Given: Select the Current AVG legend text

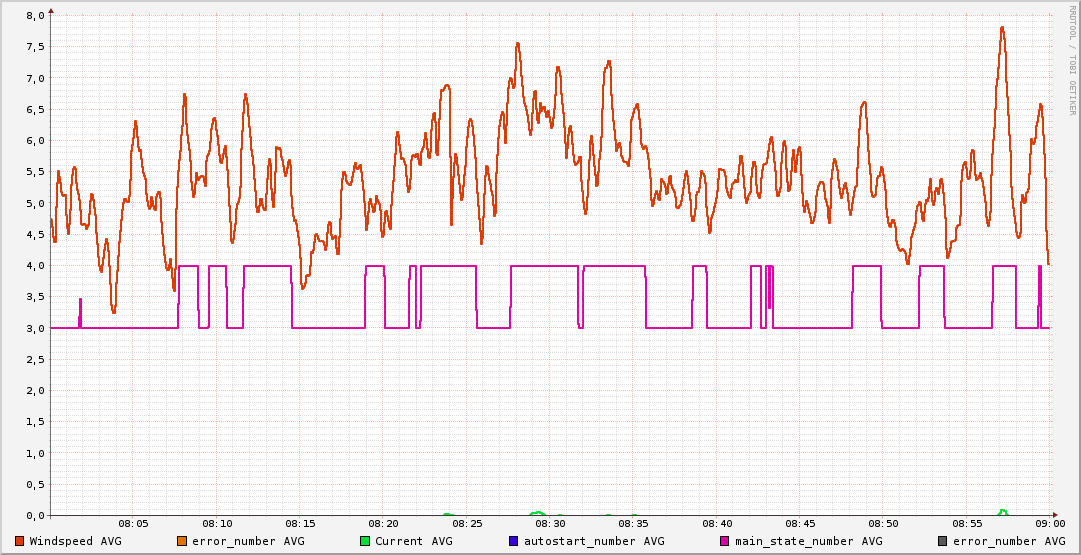Looking at the screenshot, I should pyautogui.click(x=413, y=541).
